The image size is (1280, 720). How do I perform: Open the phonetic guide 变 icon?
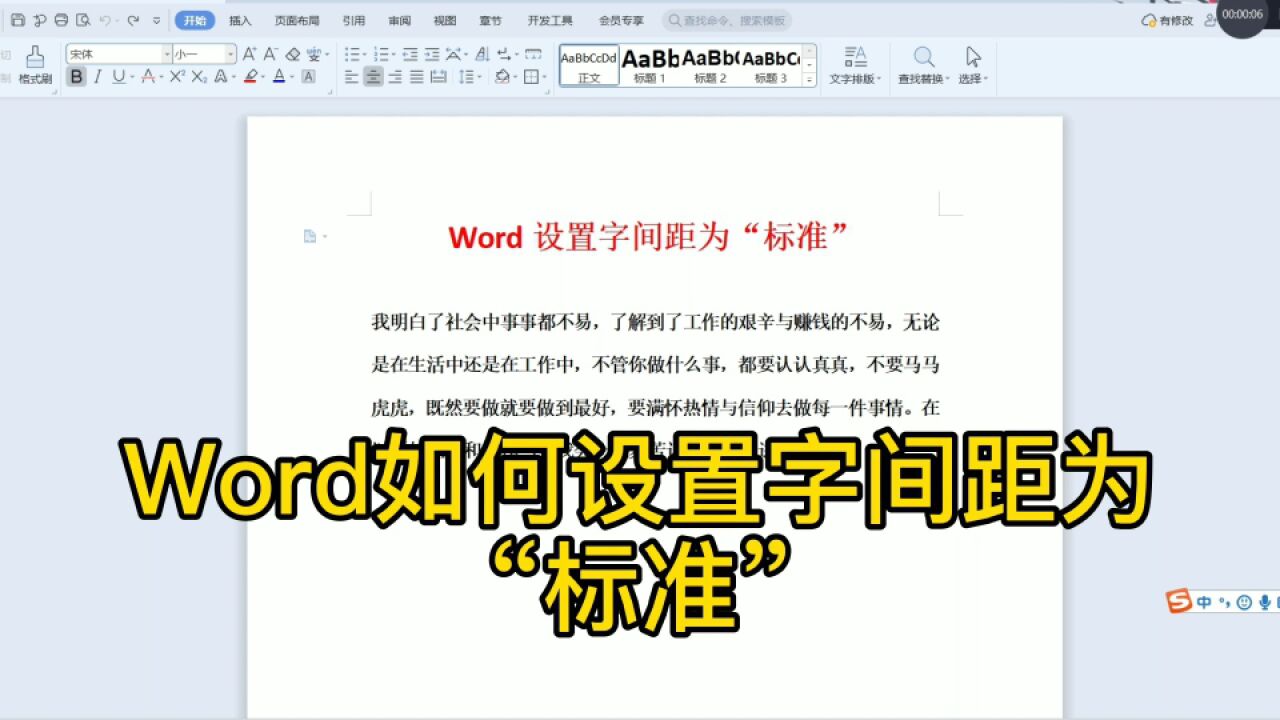point(316,54)
